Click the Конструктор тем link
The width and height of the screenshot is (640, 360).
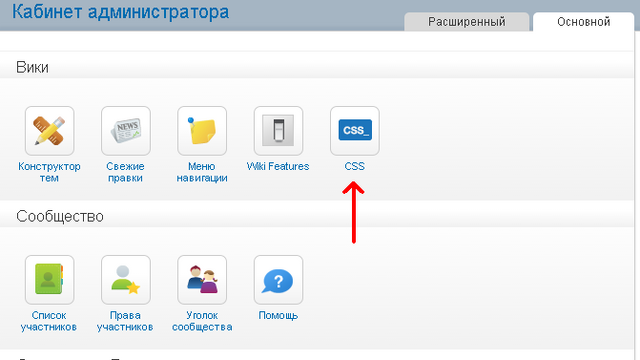pyautogui.click(x=49, y=172)
